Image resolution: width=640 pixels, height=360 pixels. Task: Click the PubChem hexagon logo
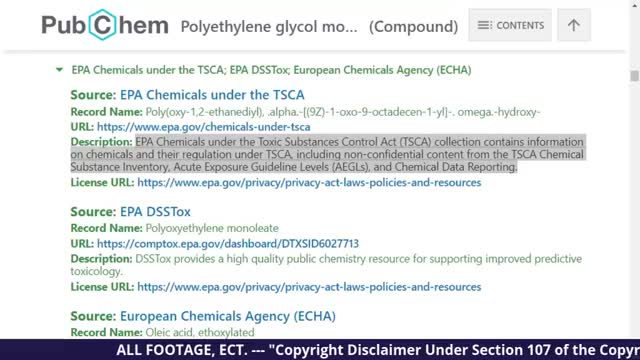point(104,25)
